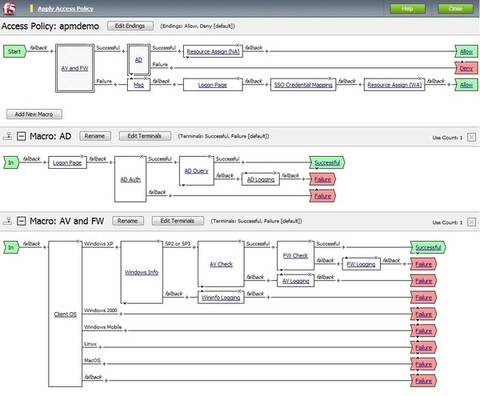
Task: Remove the Logon Page item in the main policy
Action: coord(238,79)
